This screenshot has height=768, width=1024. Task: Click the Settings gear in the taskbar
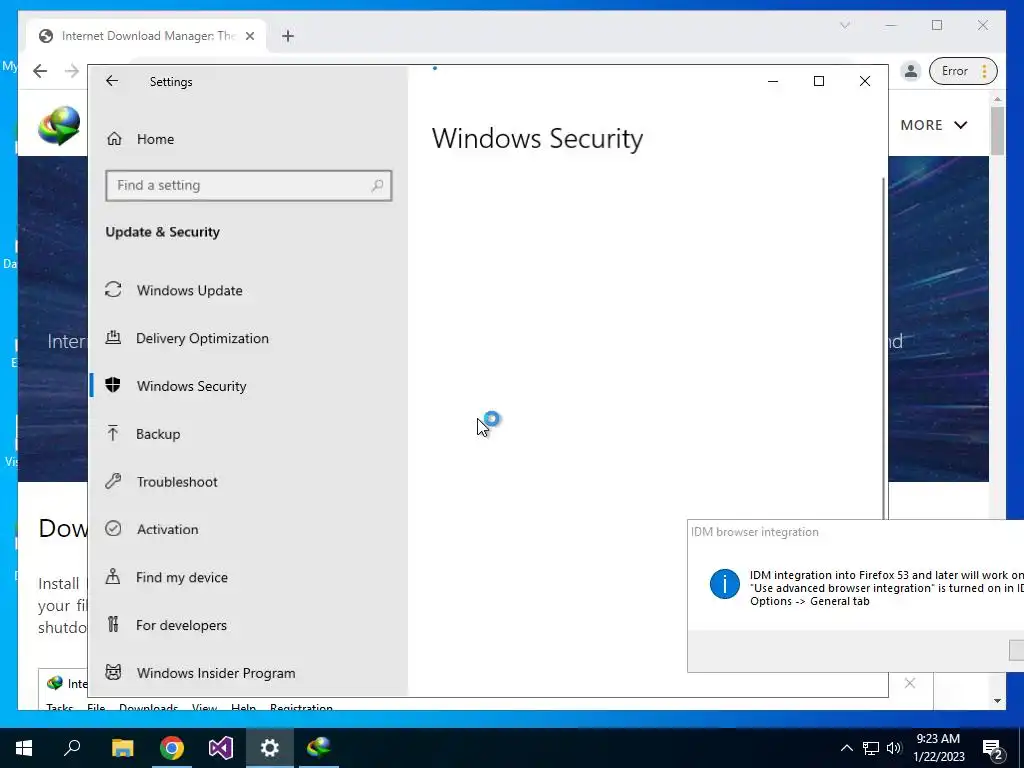click(270, 748)
